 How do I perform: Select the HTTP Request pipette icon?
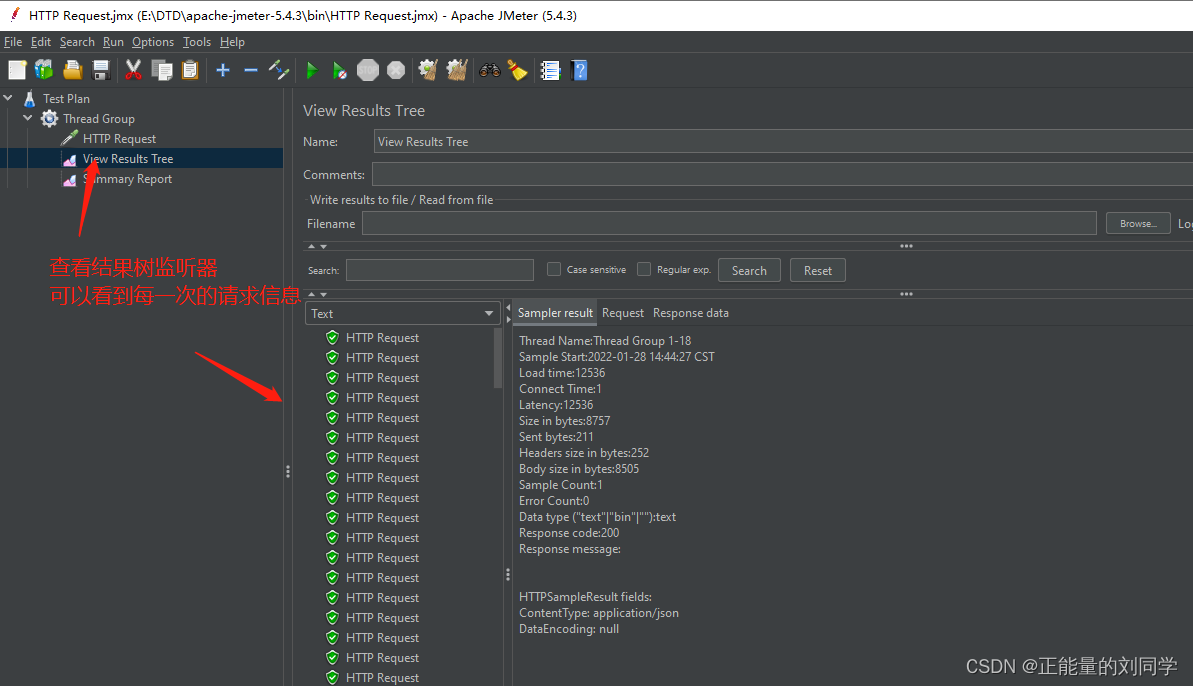tap(69, 138)
